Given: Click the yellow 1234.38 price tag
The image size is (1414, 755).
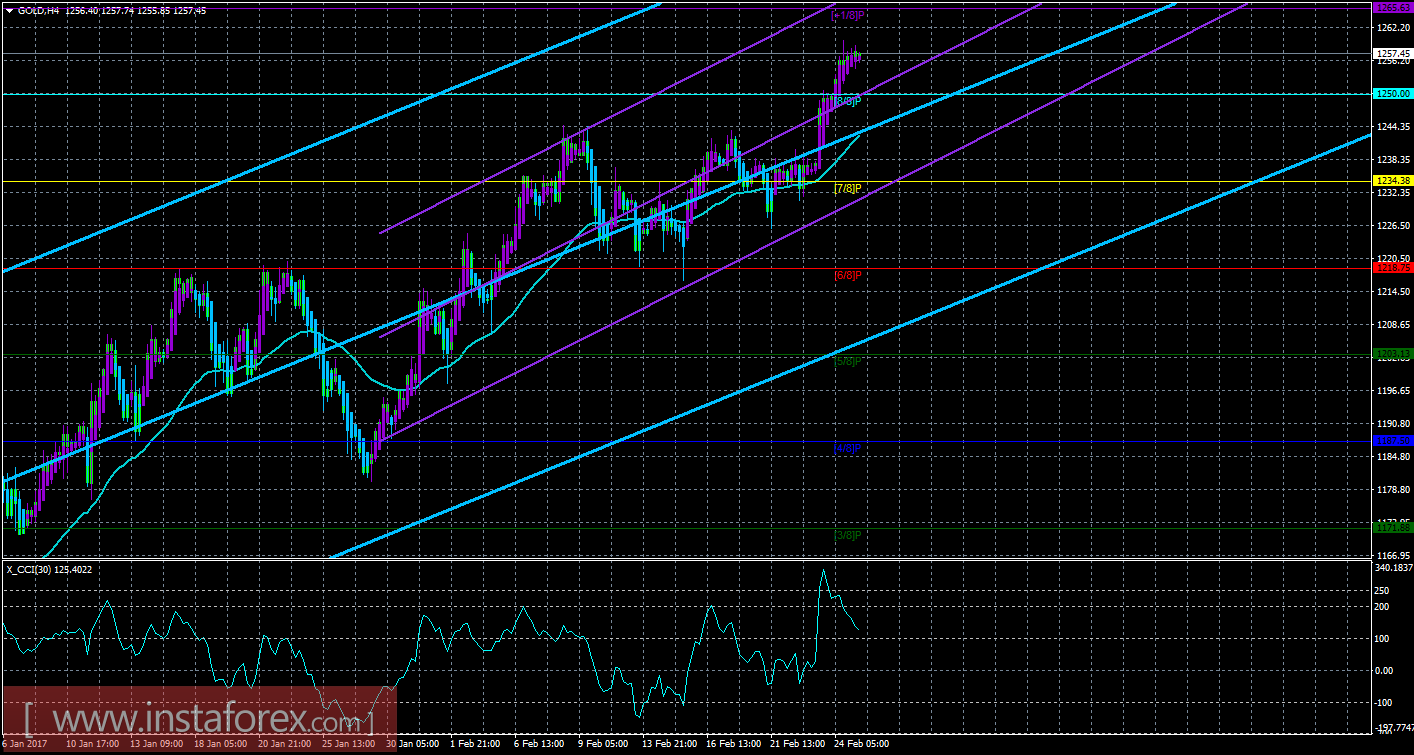Looking at the screenshot, I should click(1392, 181).
